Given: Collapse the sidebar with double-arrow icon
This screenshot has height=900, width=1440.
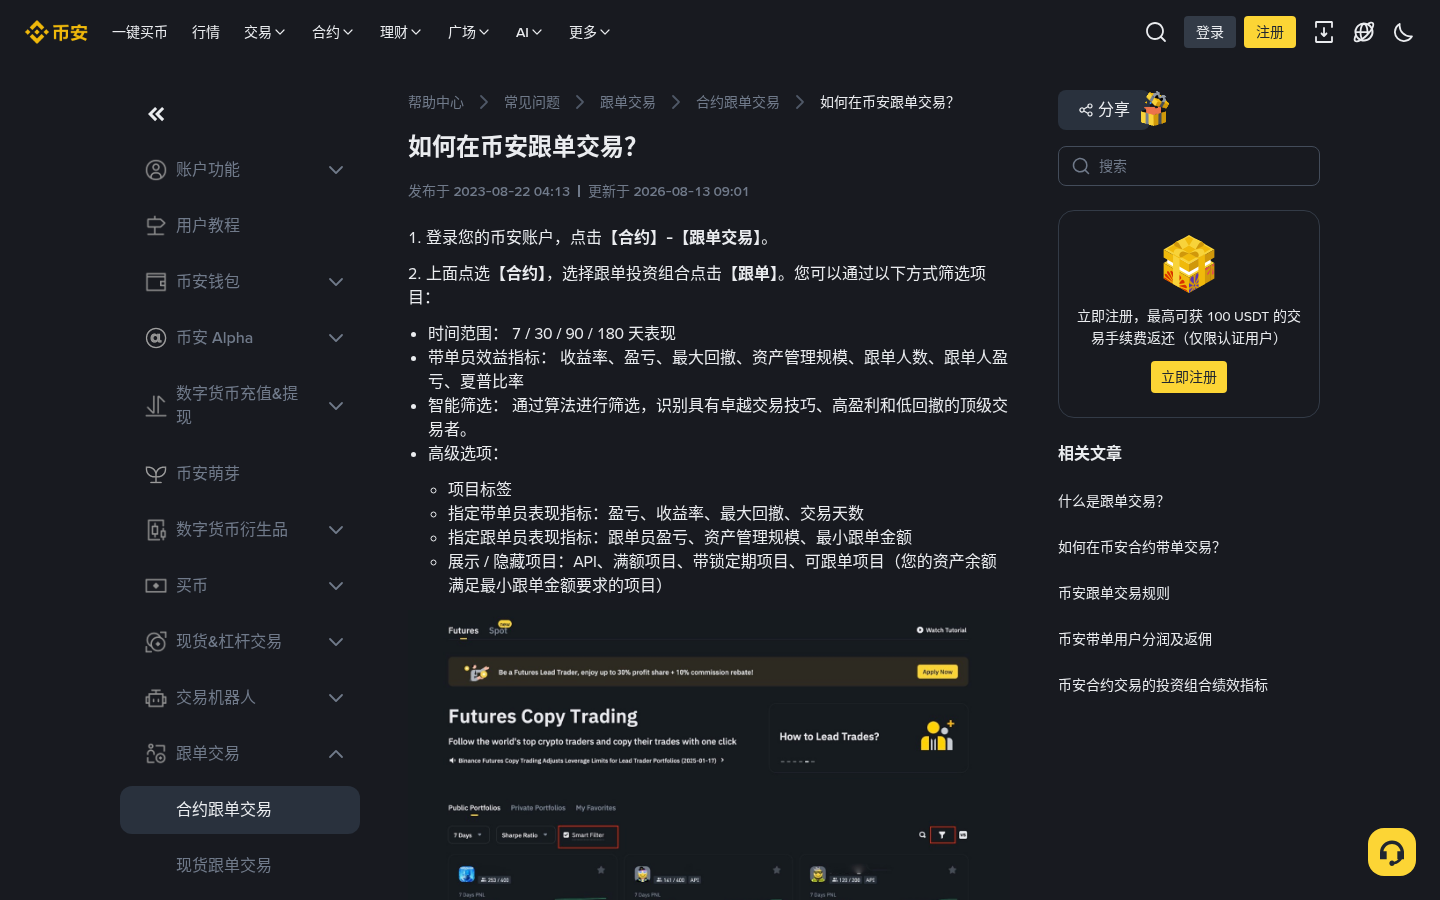Looking at the screenshot, I should pos(156,114).
